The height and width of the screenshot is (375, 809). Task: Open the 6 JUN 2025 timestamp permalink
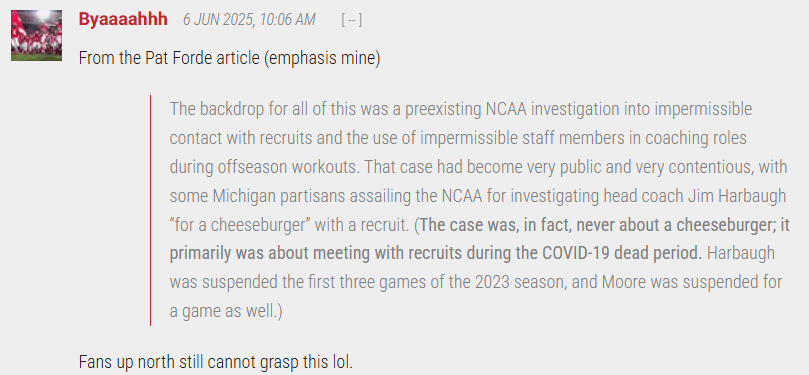tap(249, 20)
